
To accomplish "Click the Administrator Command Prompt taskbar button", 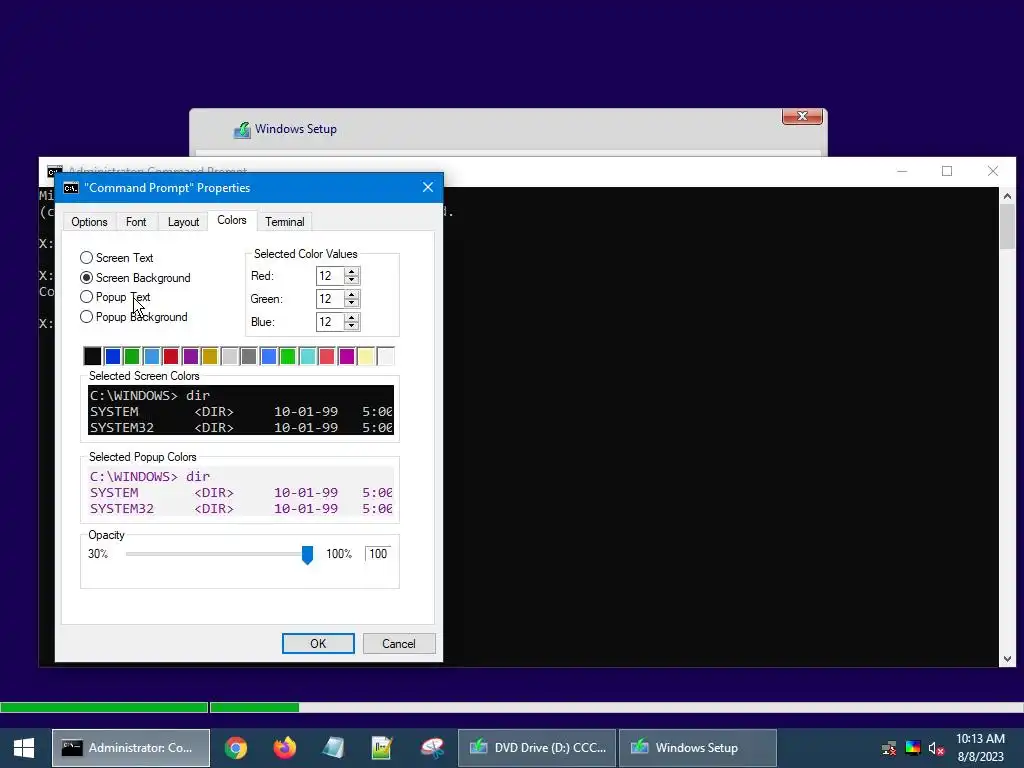I will tap(131, 748).
